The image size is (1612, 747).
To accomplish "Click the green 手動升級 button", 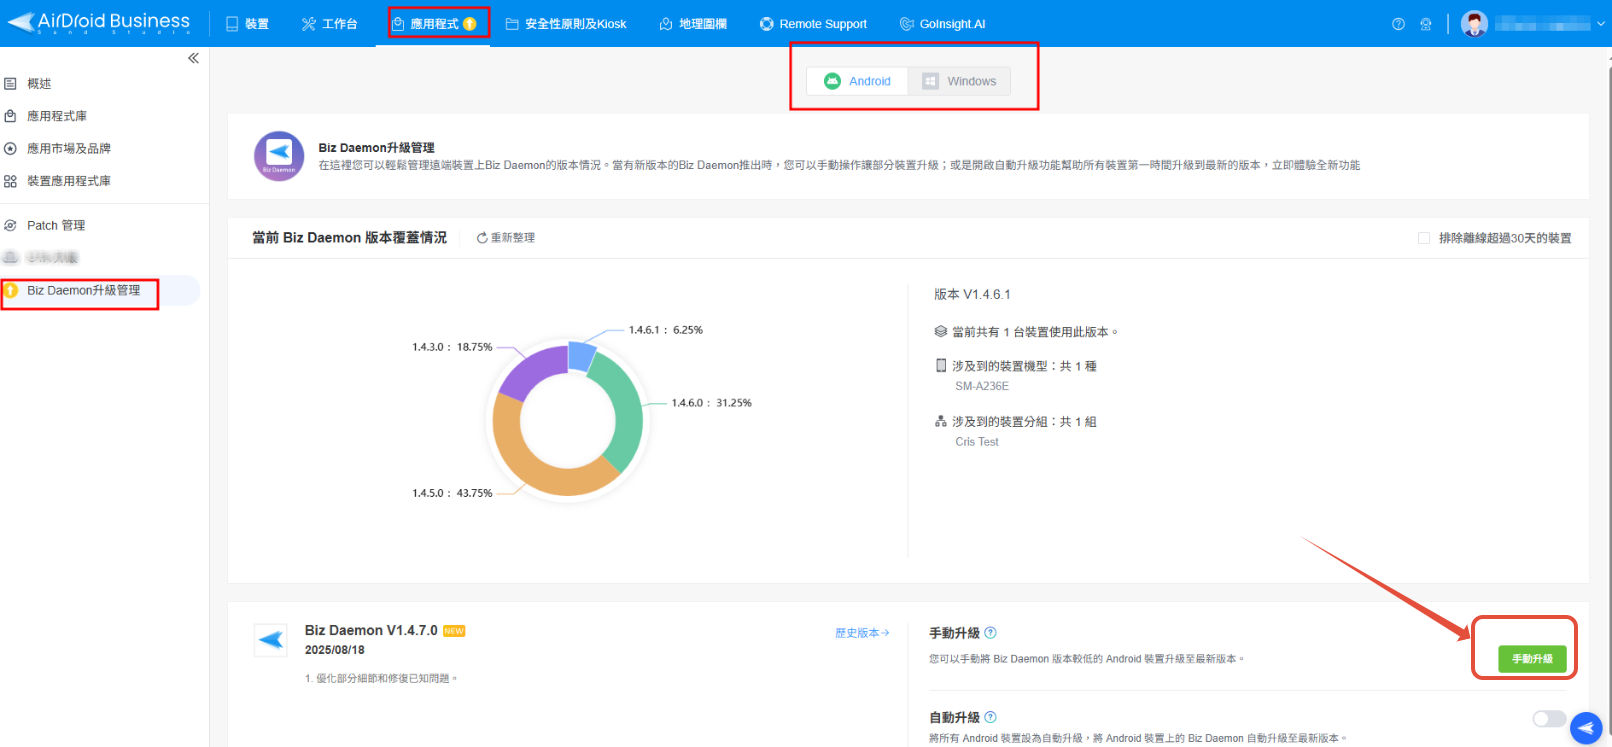I will click(x=1532, y=659).
